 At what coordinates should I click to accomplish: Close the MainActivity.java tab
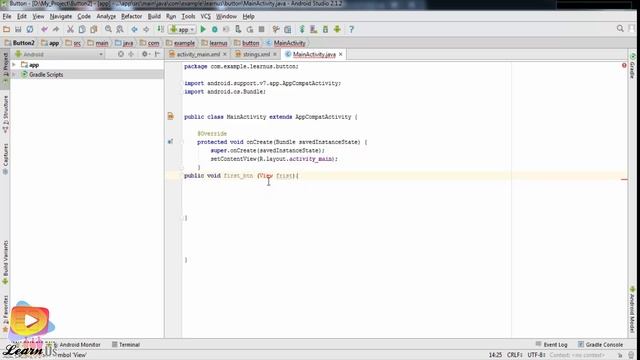[x=340, y=54]
